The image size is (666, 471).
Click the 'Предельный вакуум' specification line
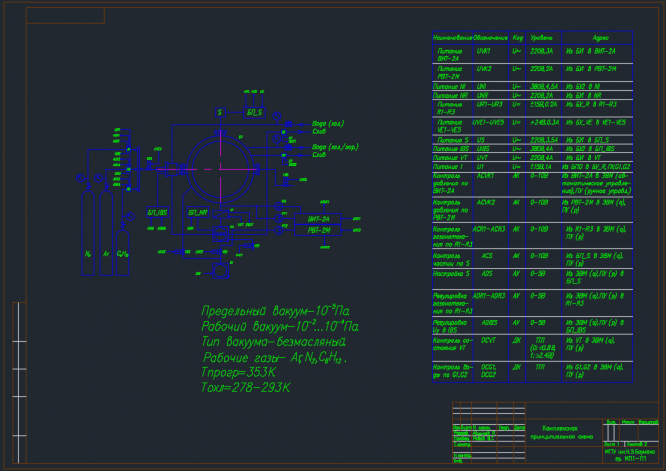tap(276, 311)
